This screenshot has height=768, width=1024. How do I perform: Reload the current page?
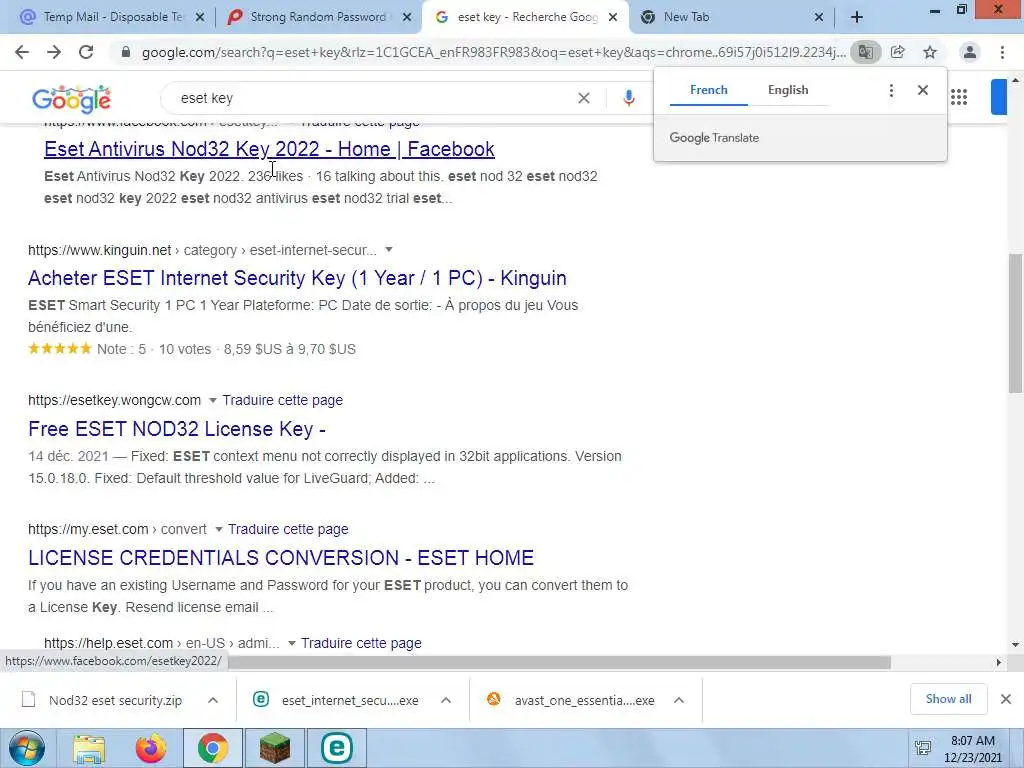(x=86, y=52)
